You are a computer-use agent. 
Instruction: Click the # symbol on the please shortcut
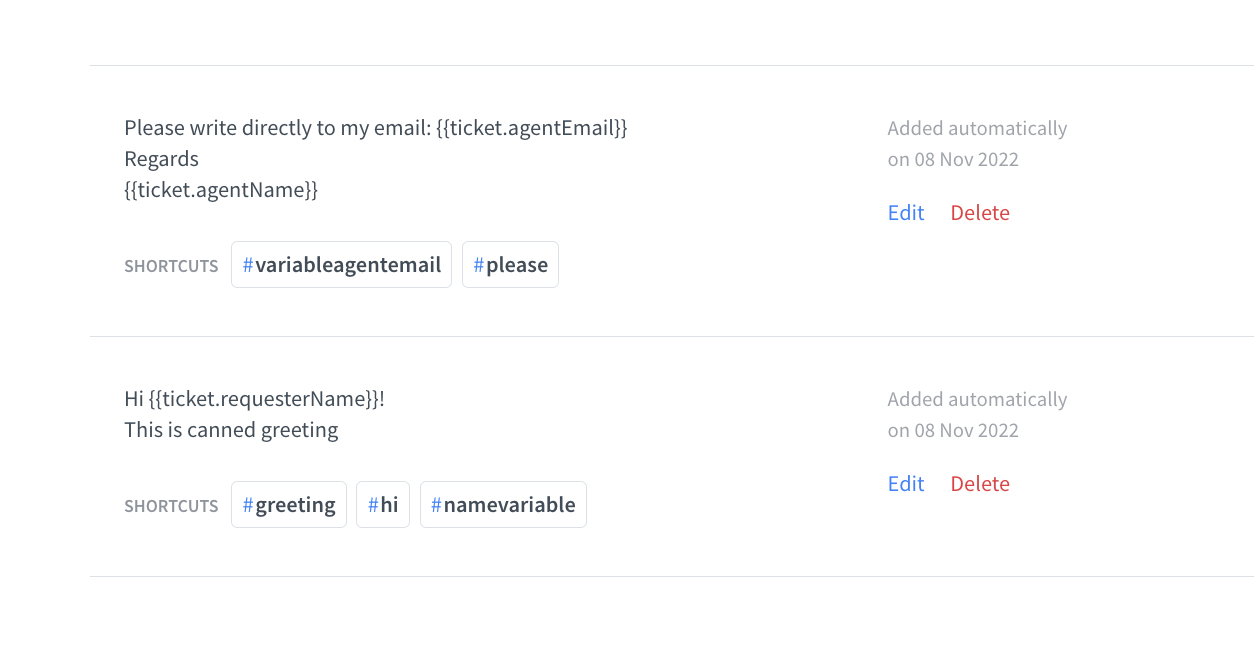point(479,264)
